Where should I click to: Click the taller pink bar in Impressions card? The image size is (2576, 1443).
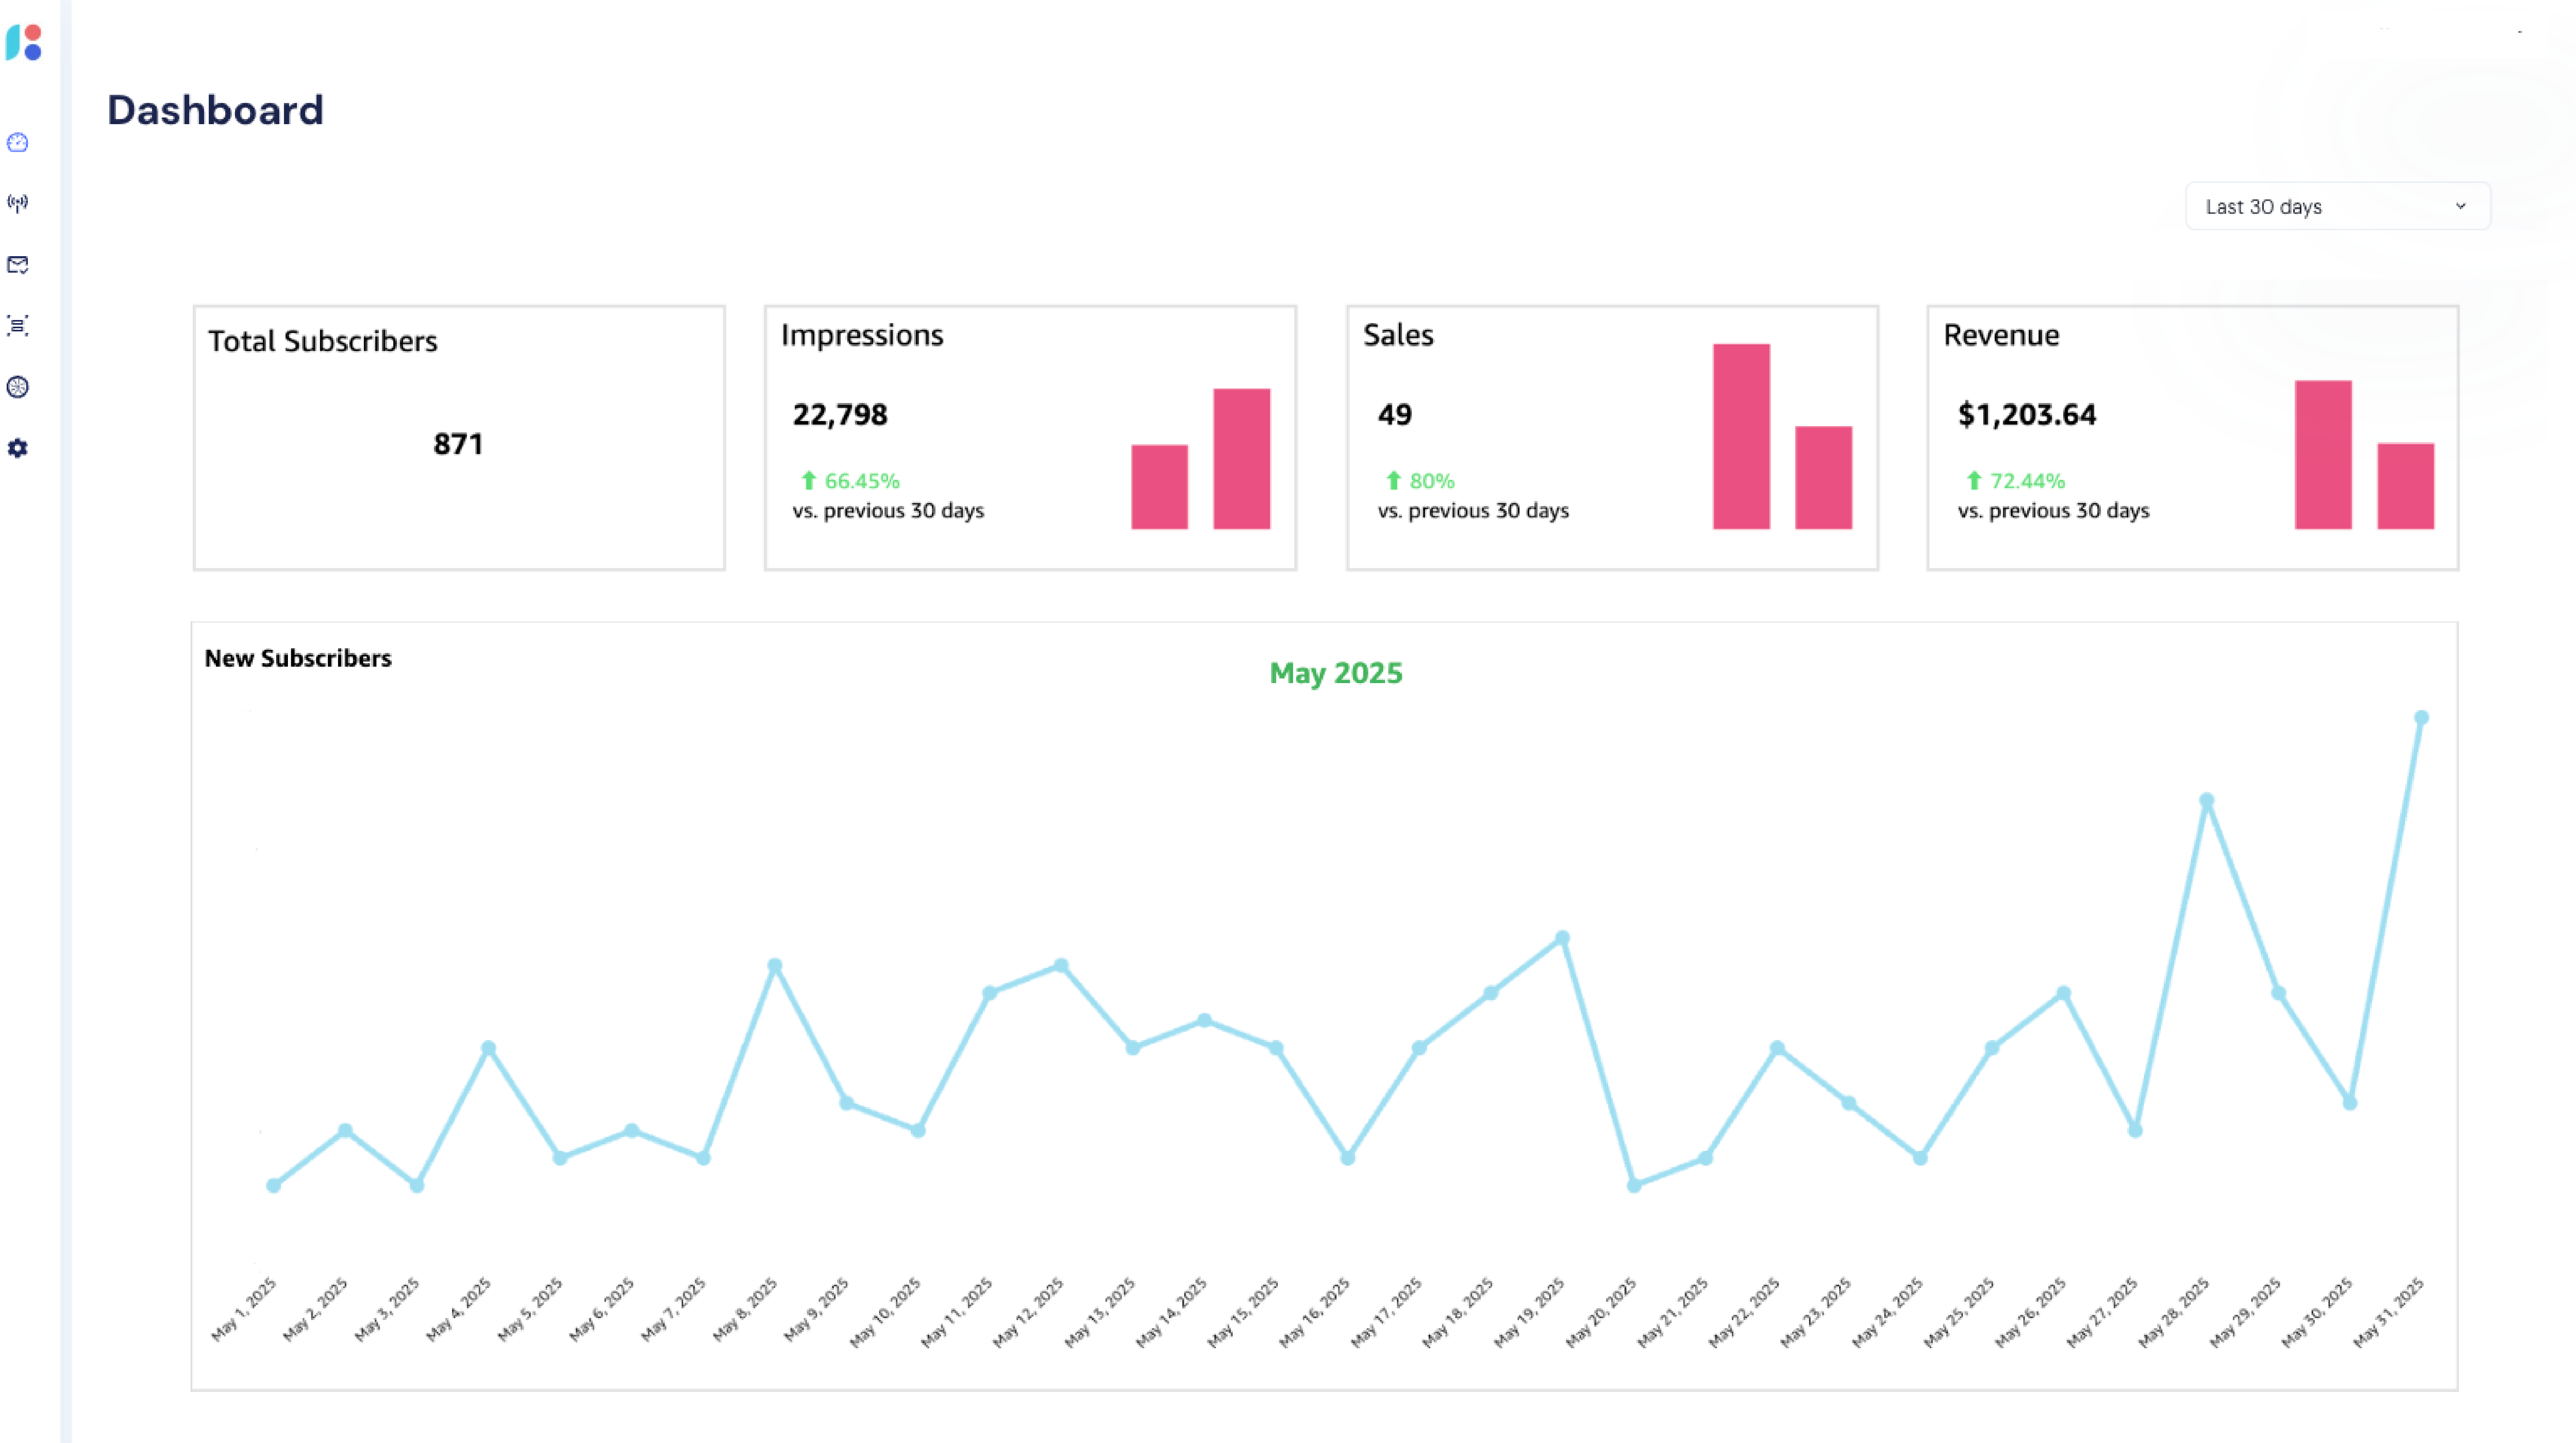tap(1242, 459)
